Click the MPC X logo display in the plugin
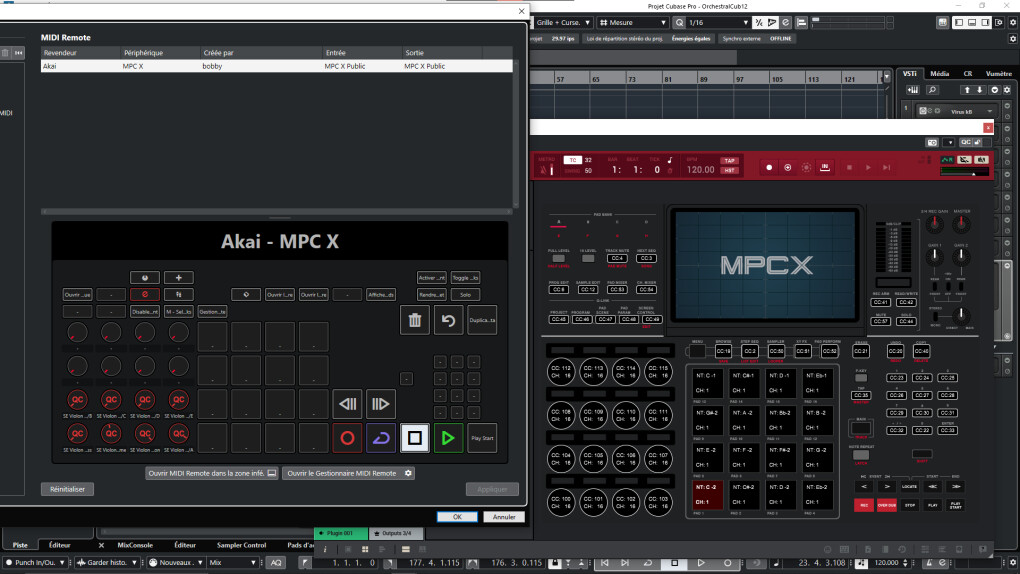This screenshot has width=1020, height=574. [x=766, y=265]
